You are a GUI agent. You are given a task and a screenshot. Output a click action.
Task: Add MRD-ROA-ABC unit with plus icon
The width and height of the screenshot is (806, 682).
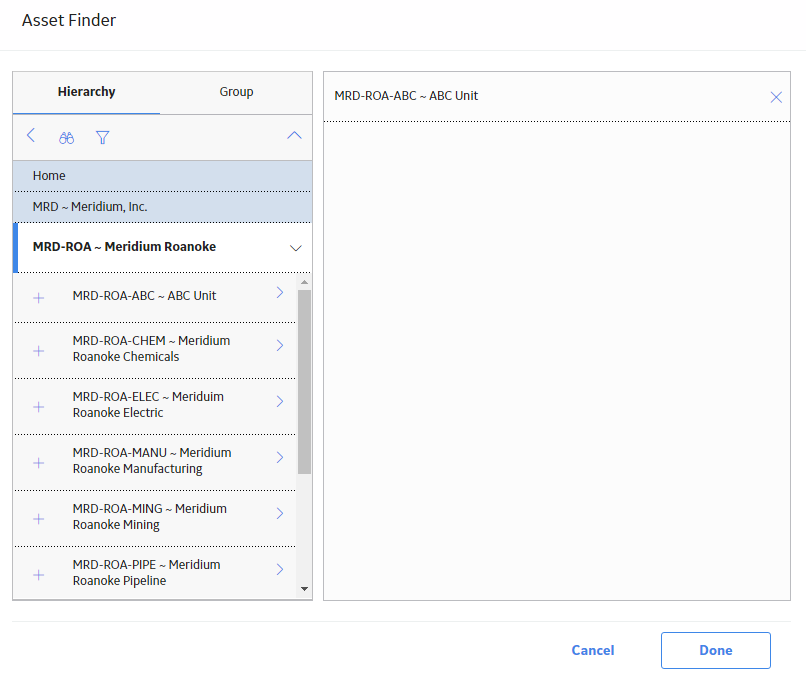pyautogui.click(x=39, y=298)
